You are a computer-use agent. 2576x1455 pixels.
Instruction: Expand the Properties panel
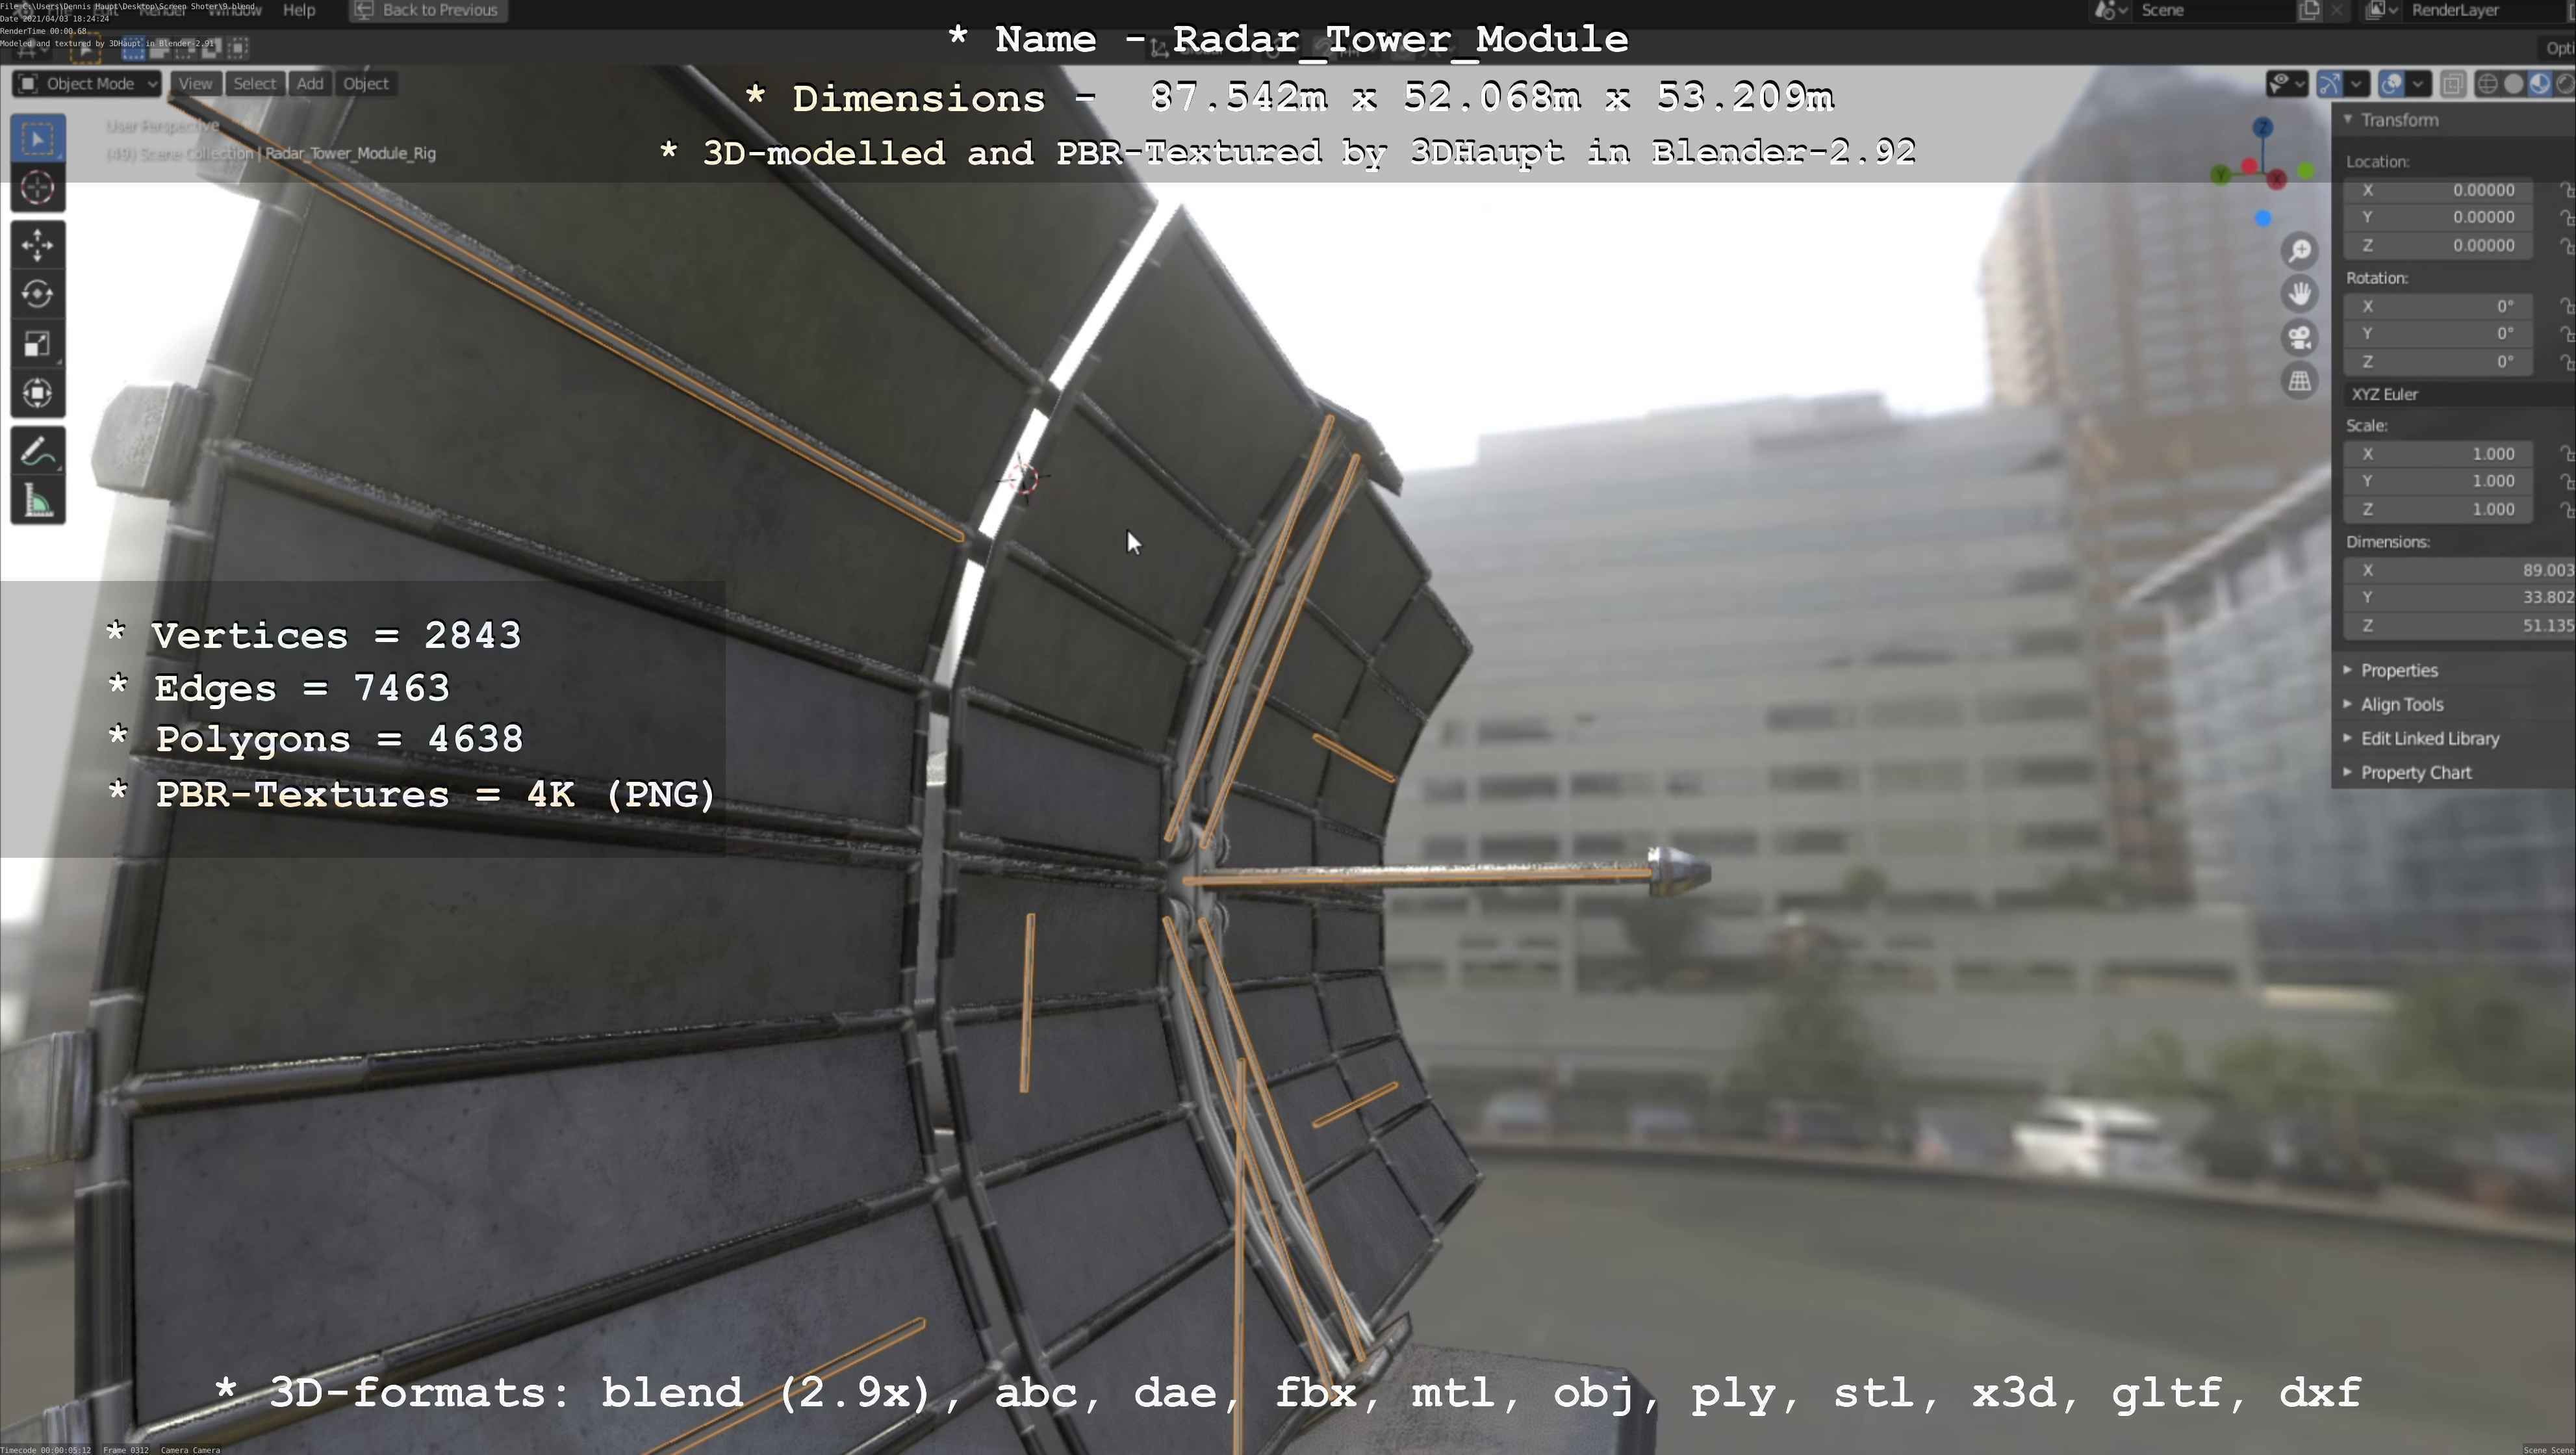[x=2399, y=670]
